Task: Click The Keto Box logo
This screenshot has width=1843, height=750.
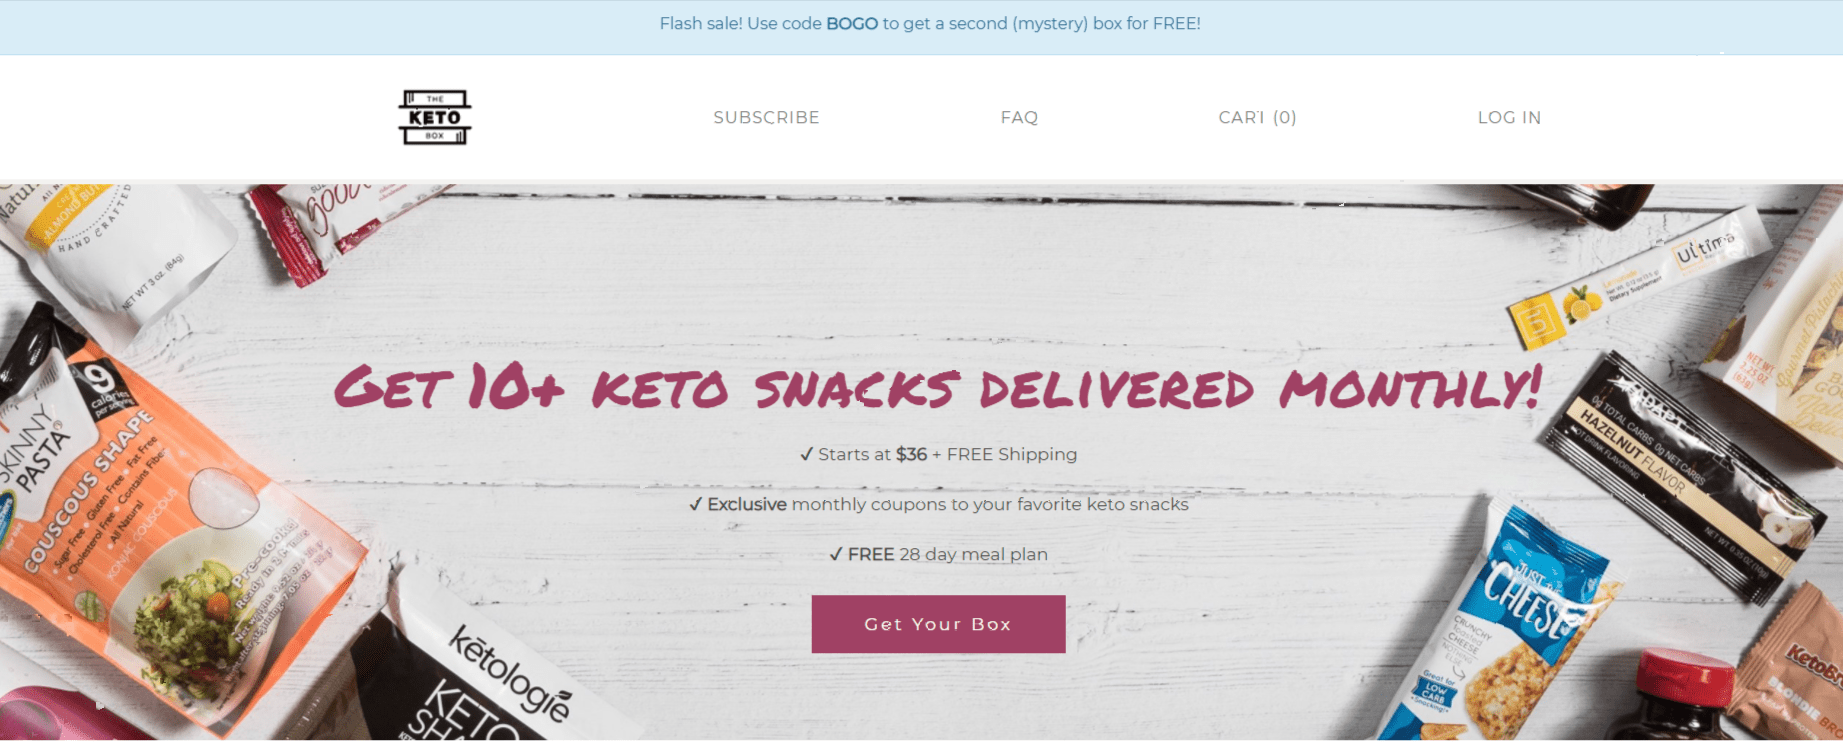Action: pos(435,117)
